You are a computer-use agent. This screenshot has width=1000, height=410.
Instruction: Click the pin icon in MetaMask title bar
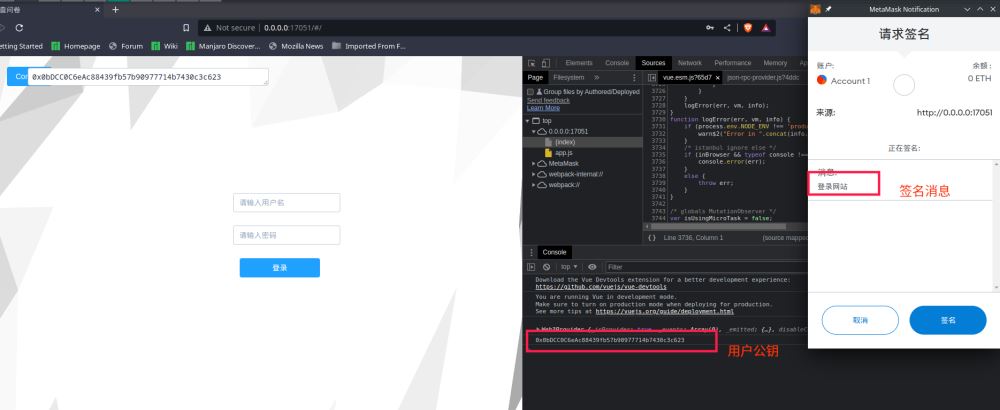tap(827, 8)
